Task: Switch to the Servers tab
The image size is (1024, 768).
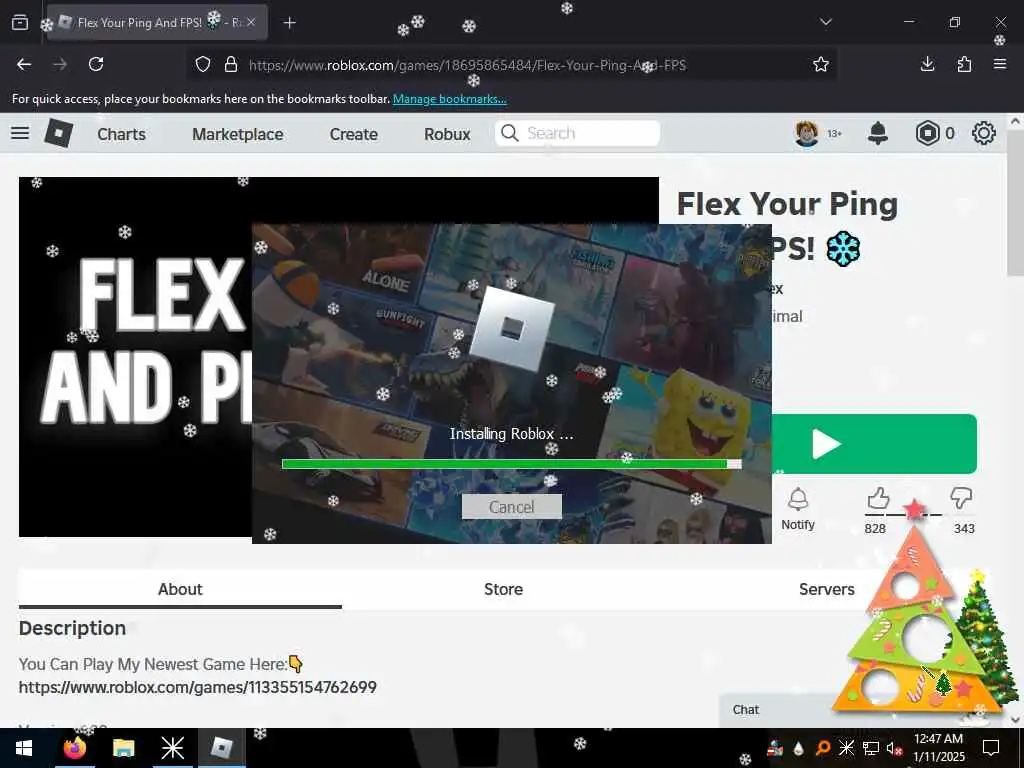Action: 827,589
